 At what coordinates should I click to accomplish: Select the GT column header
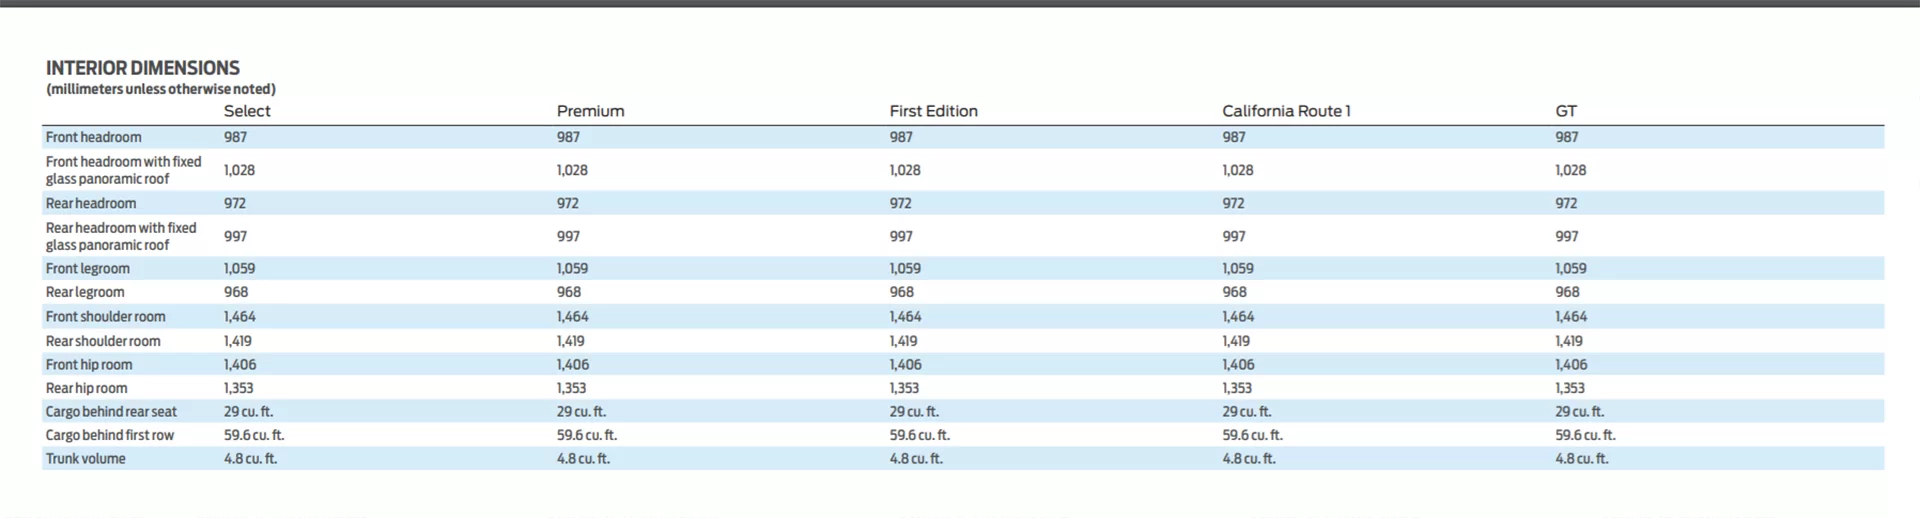pos(1565,111)
